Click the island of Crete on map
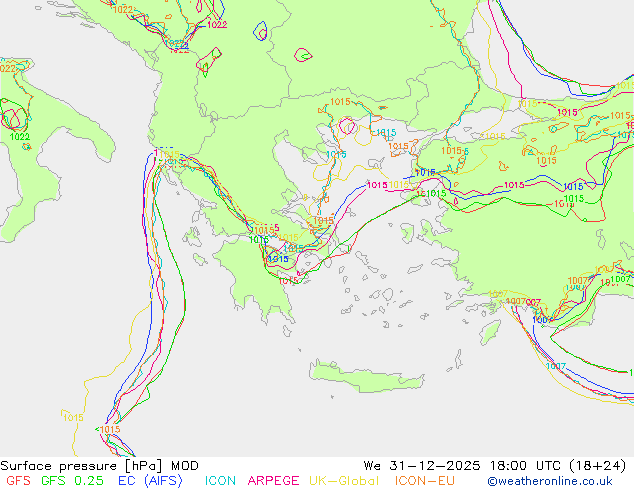Screen dimensions: 634x490 tap(366, 377)
